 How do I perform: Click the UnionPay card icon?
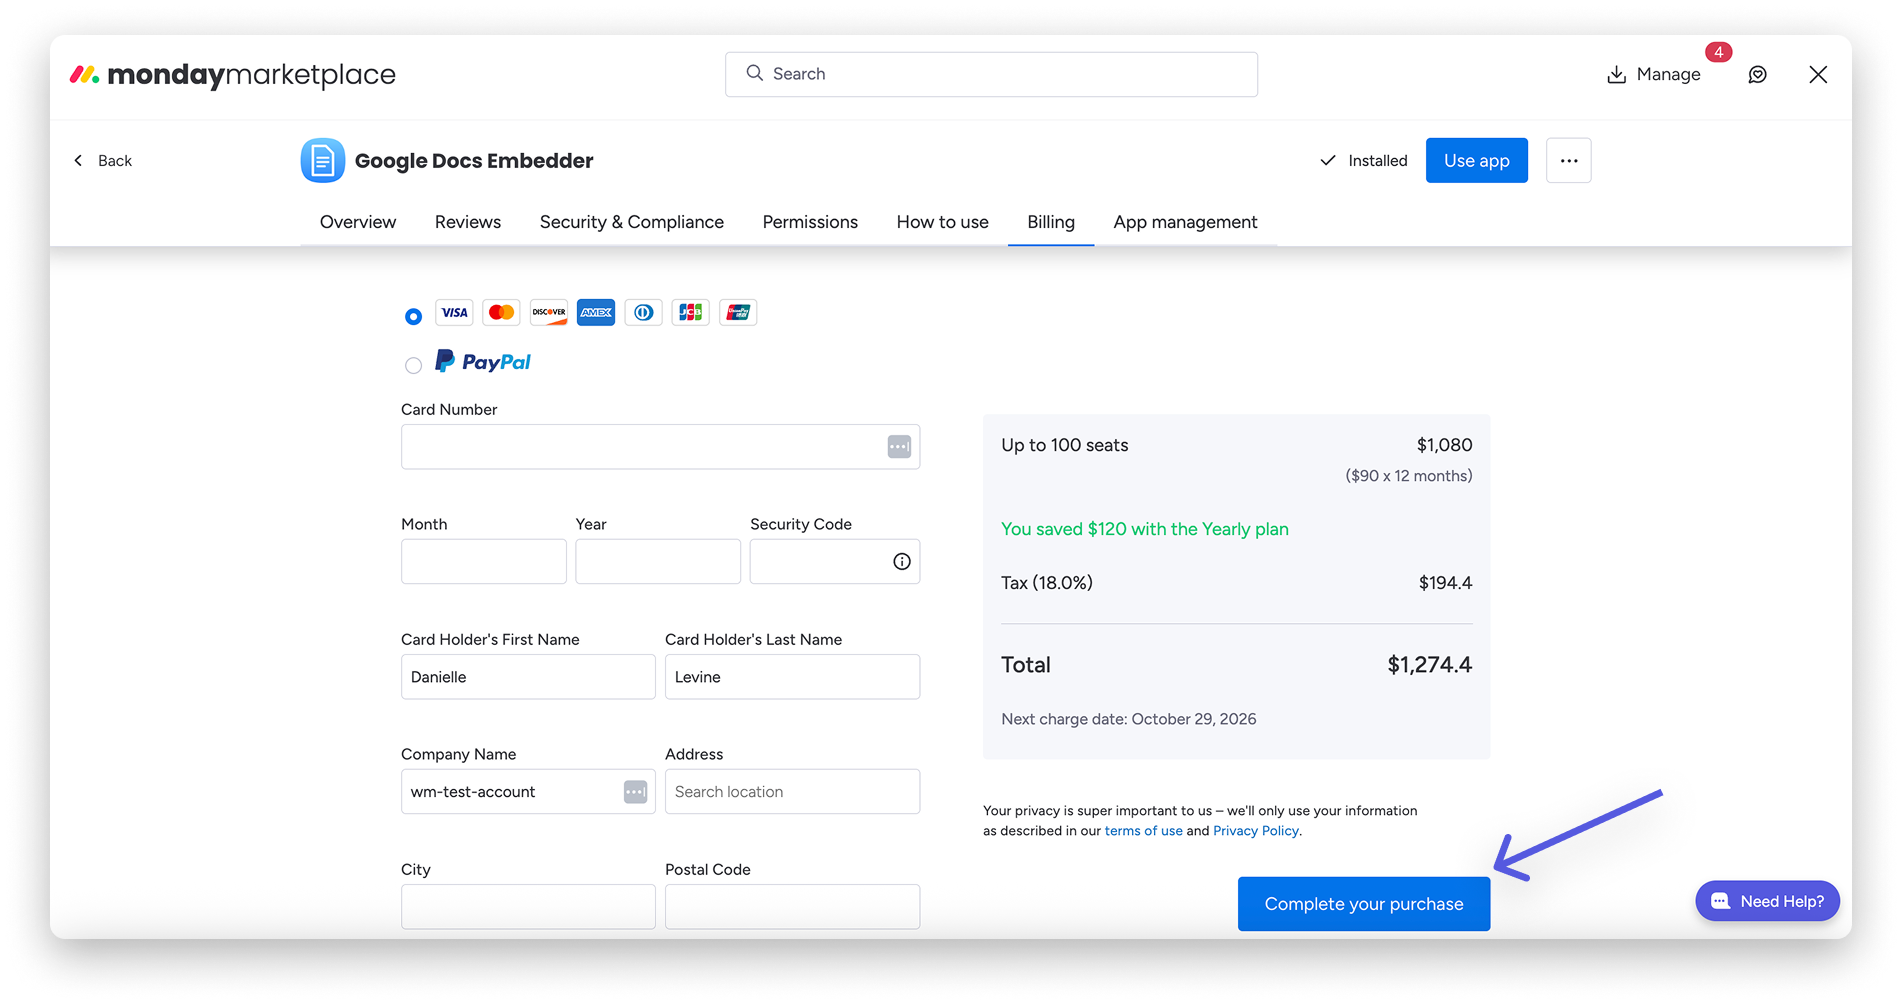(738, 312)
